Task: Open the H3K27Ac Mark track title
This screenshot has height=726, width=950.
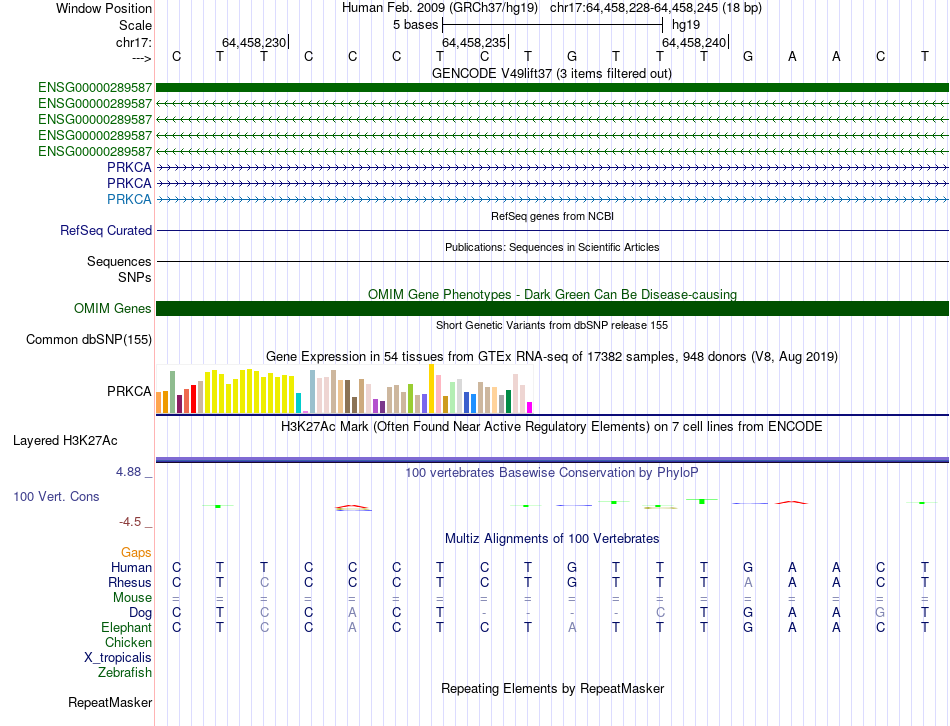Action: click(x=552, y=427)
